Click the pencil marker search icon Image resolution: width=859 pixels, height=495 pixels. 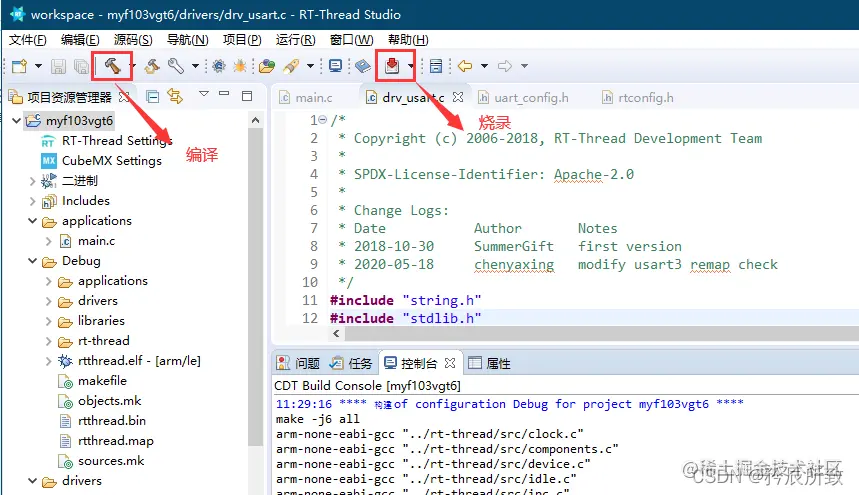coord(291,66)
